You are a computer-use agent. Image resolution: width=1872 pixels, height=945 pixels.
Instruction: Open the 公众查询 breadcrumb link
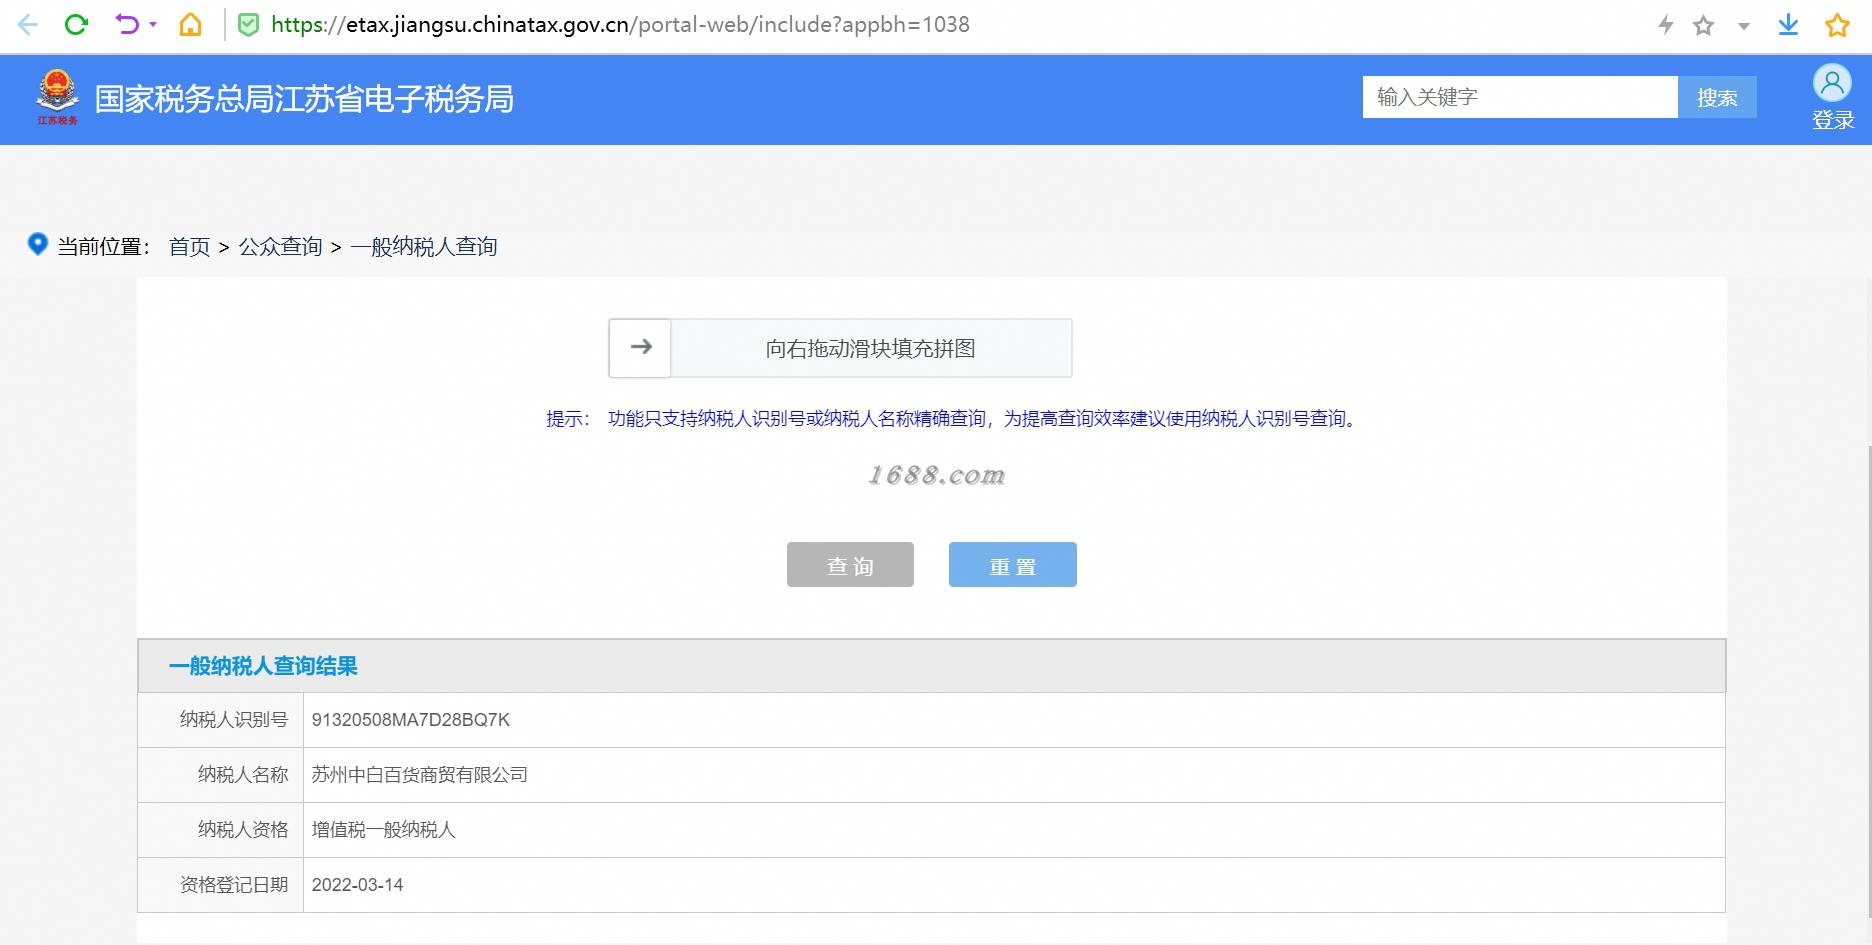click(x=280, y=247)
